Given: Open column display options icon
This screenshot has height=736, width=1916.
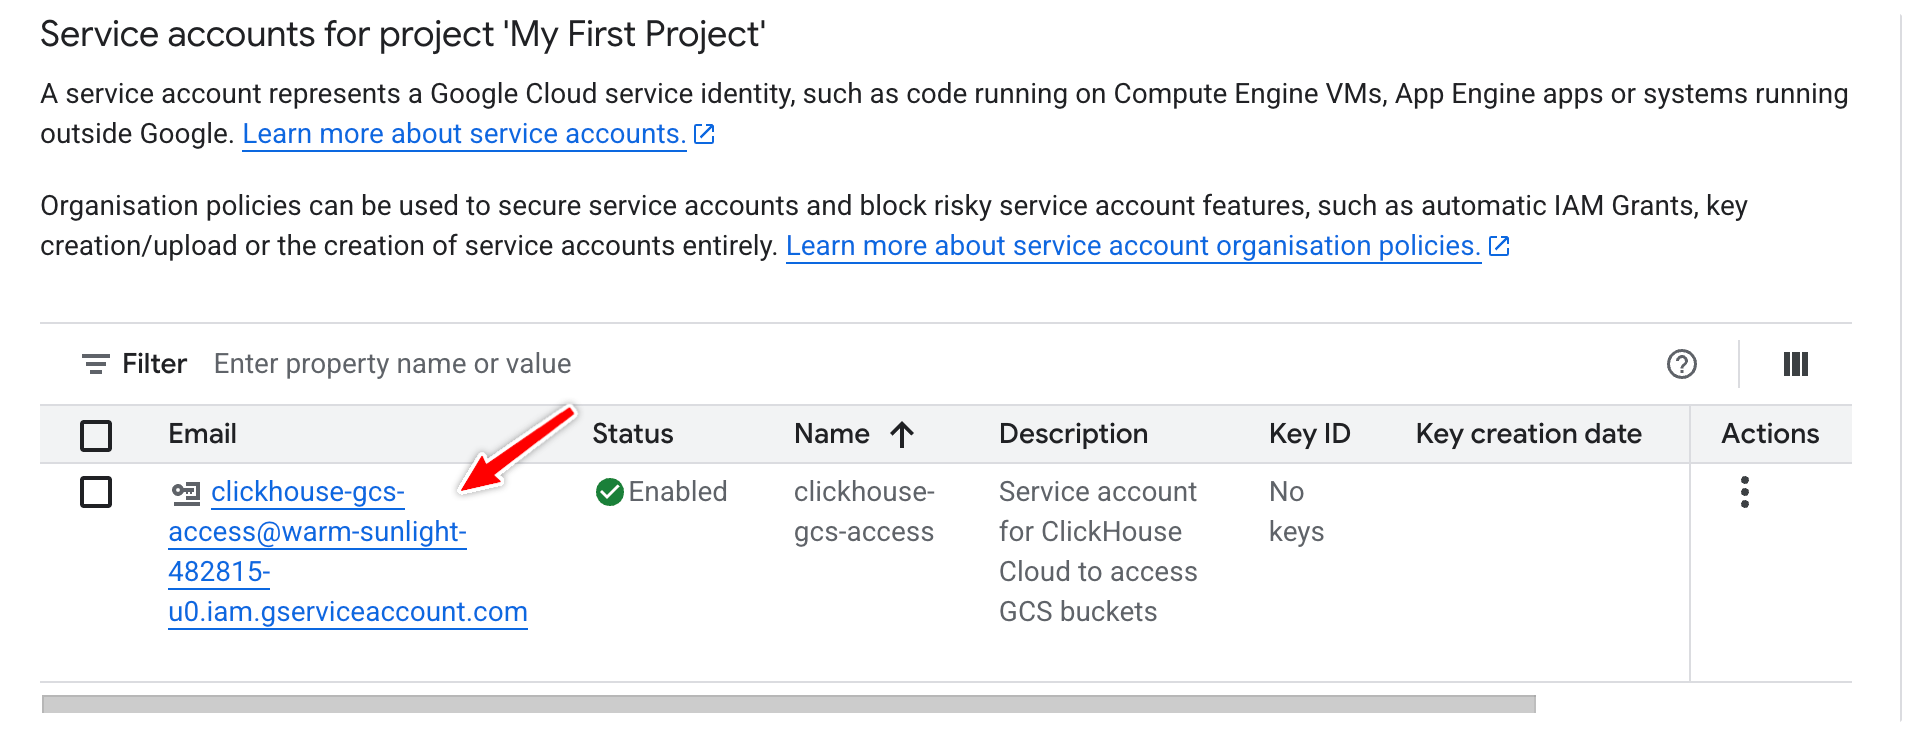Looking at the screenshot, I should [x=1795, y=364].
